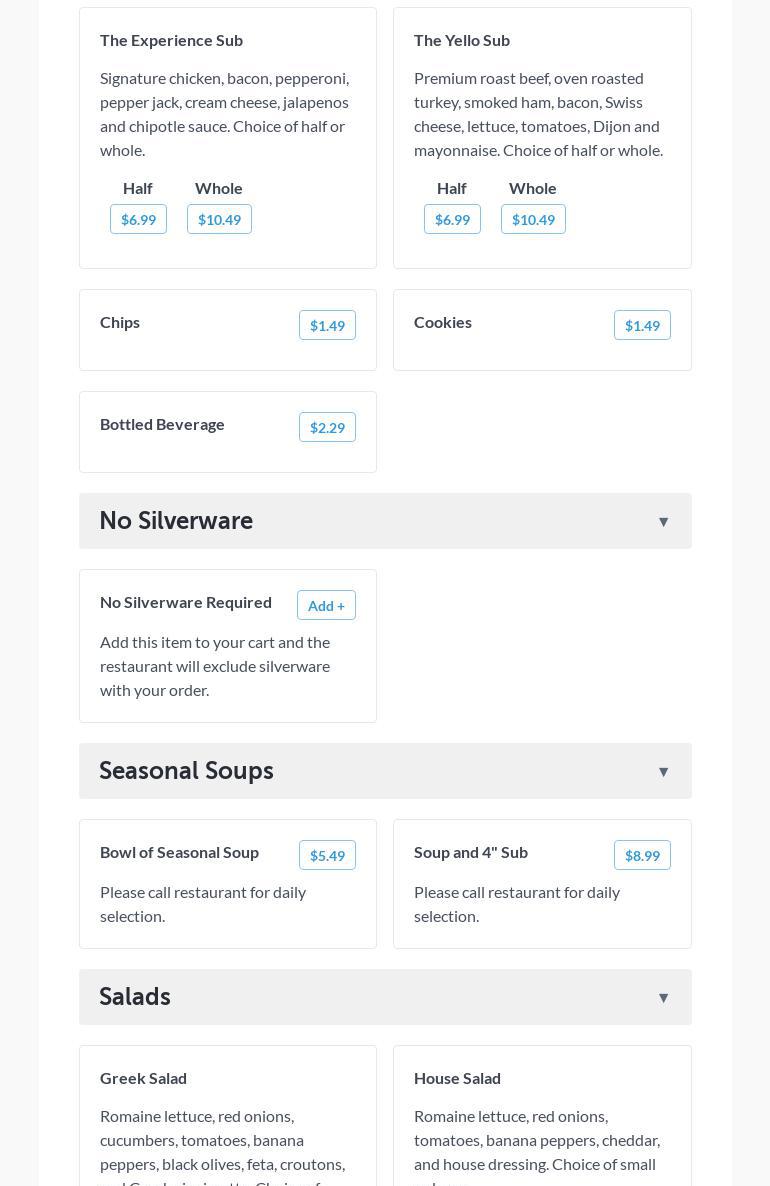
Task: Add Cookies for $1.49
Action: (642, 325)
